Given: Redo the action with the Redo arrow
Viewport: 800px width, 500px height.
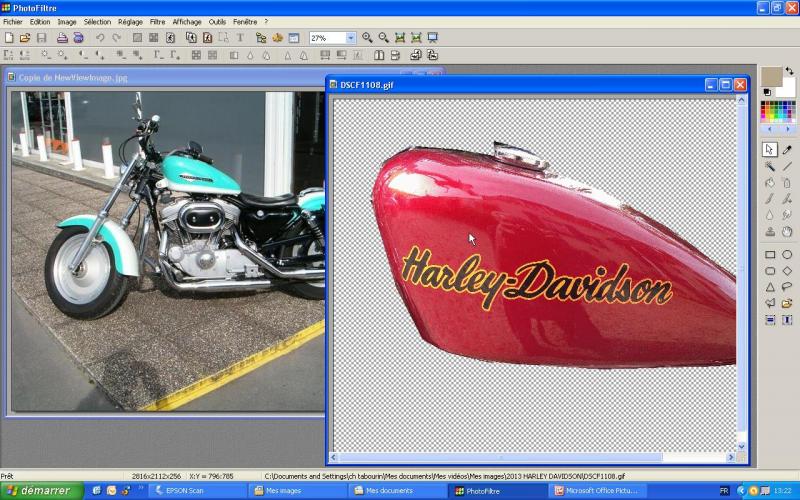Looking at the screenshot, I should point(116,38).
